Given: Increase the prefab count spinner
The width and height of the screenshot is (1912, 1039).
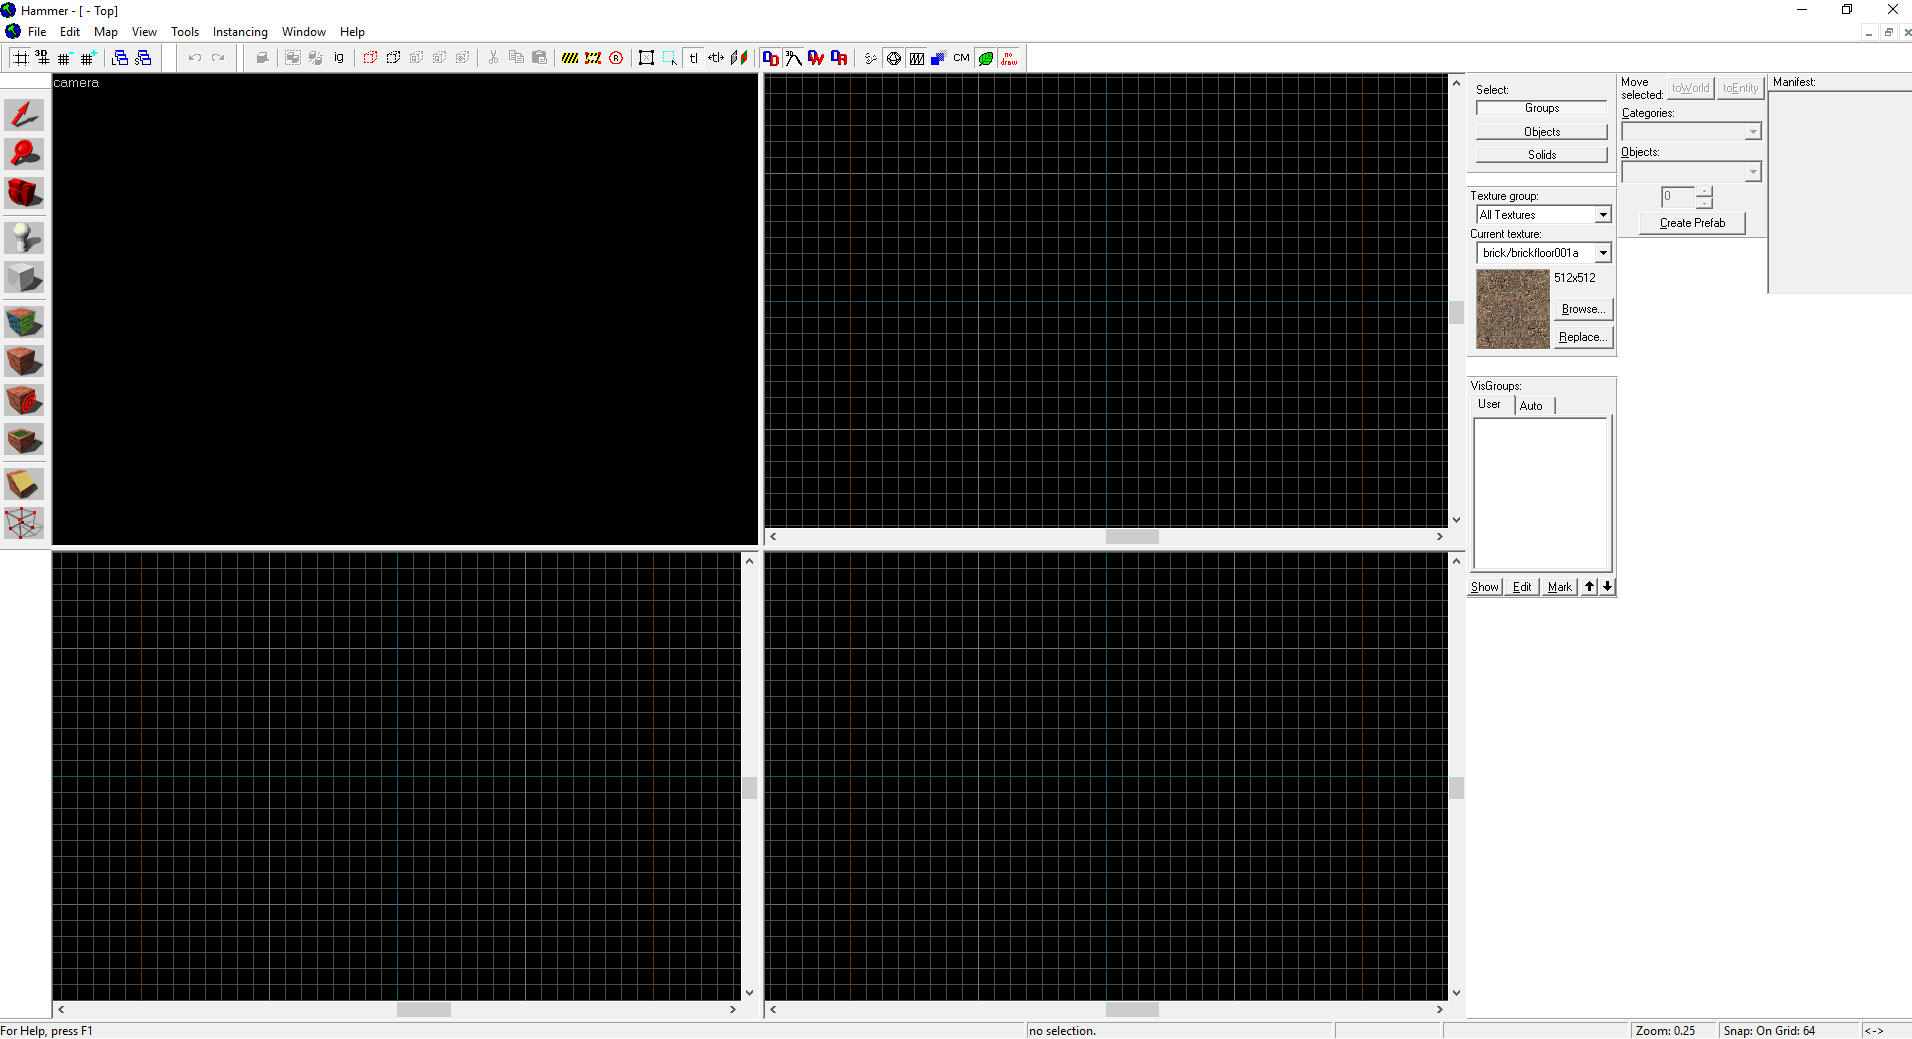Looking at the screenshot, I should [x=1704, y=191].
